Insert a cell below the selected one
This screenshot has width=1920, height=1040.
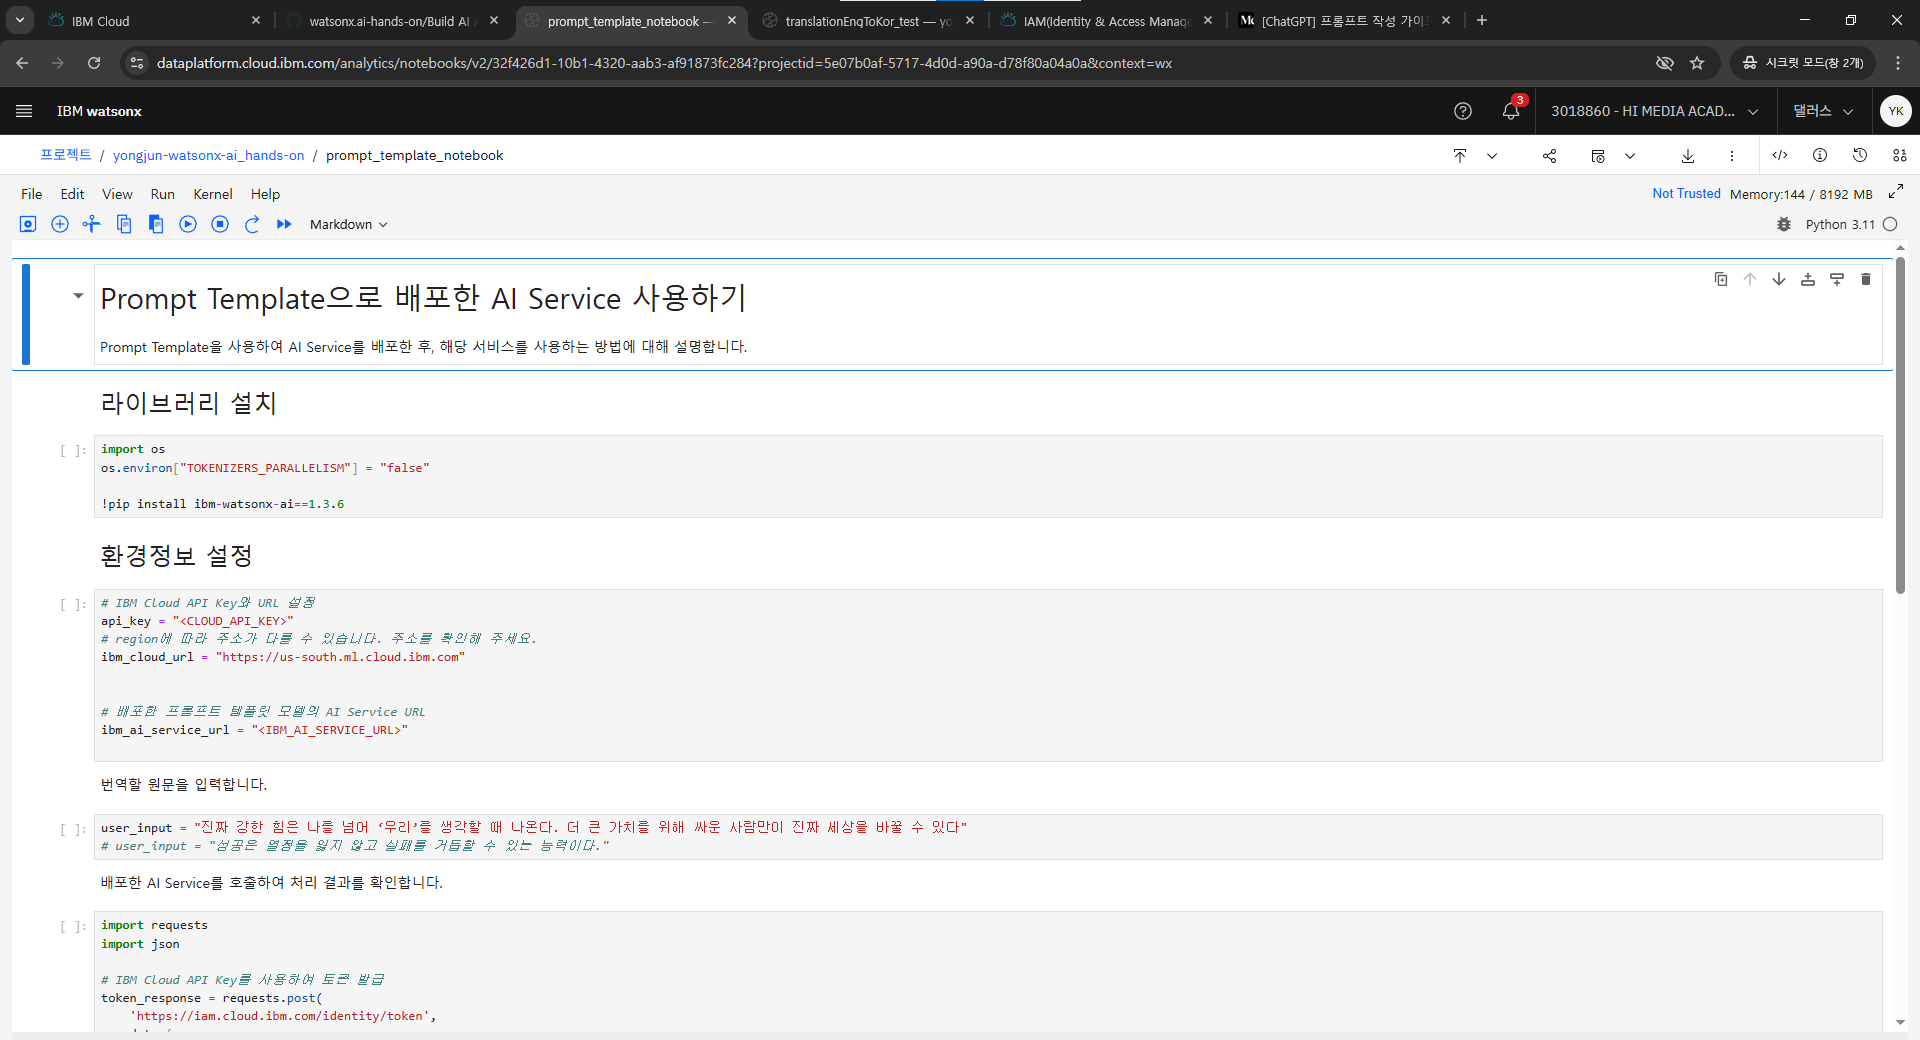tap(1837, 279)
